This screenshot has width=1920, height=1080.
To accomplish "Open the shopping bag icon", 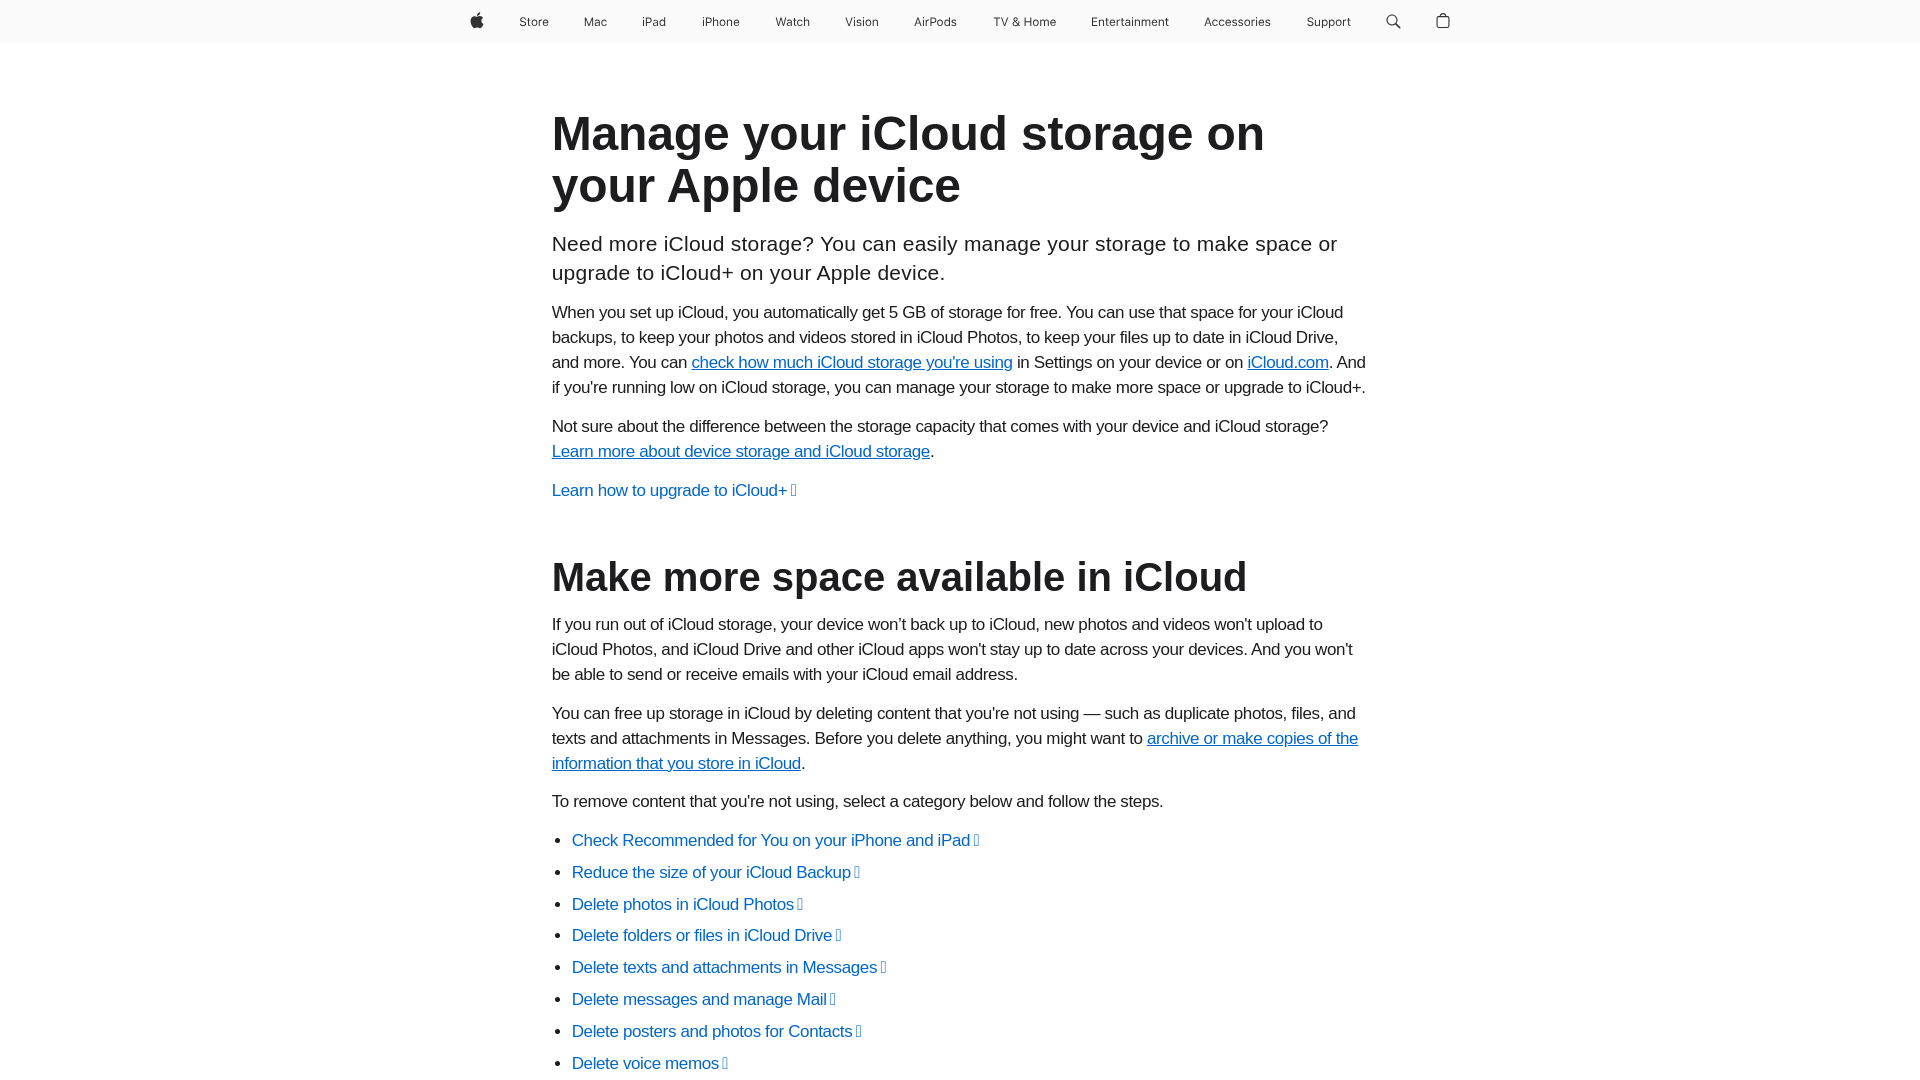I will coord(1442,21).
